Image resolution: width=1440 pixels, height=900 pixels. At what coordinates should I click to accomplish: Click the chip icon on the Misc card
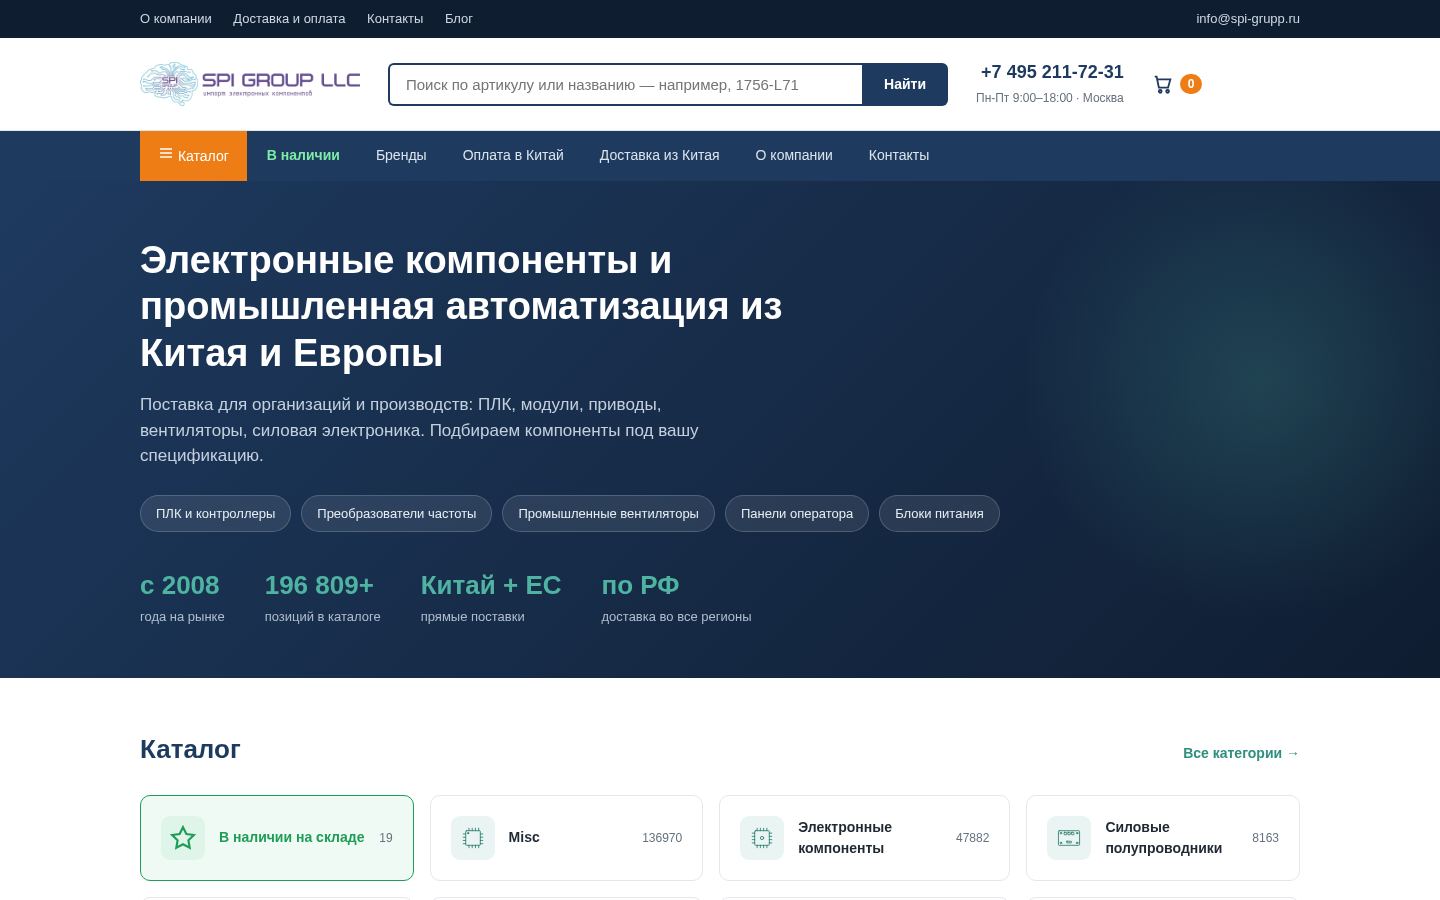[473, 838]
